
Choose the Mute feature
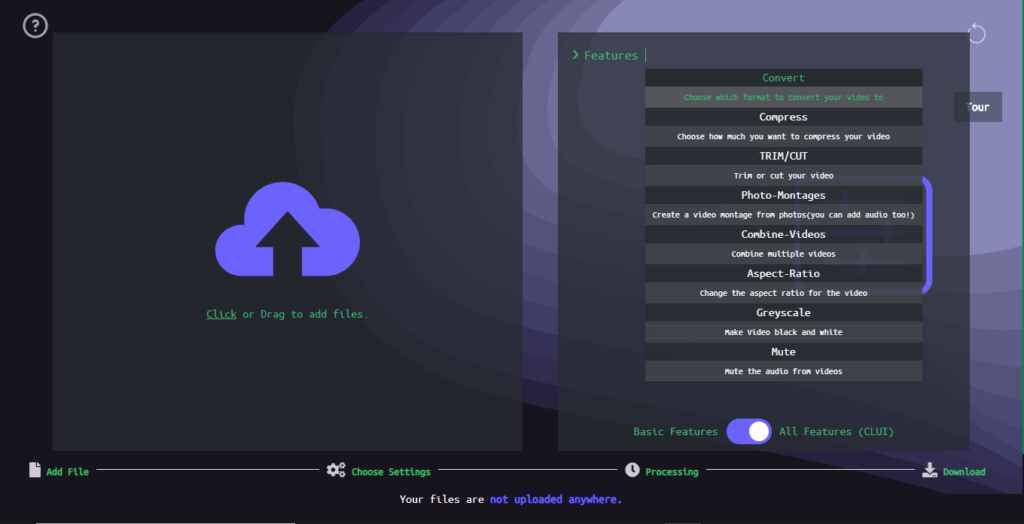(x=784, y=352)
